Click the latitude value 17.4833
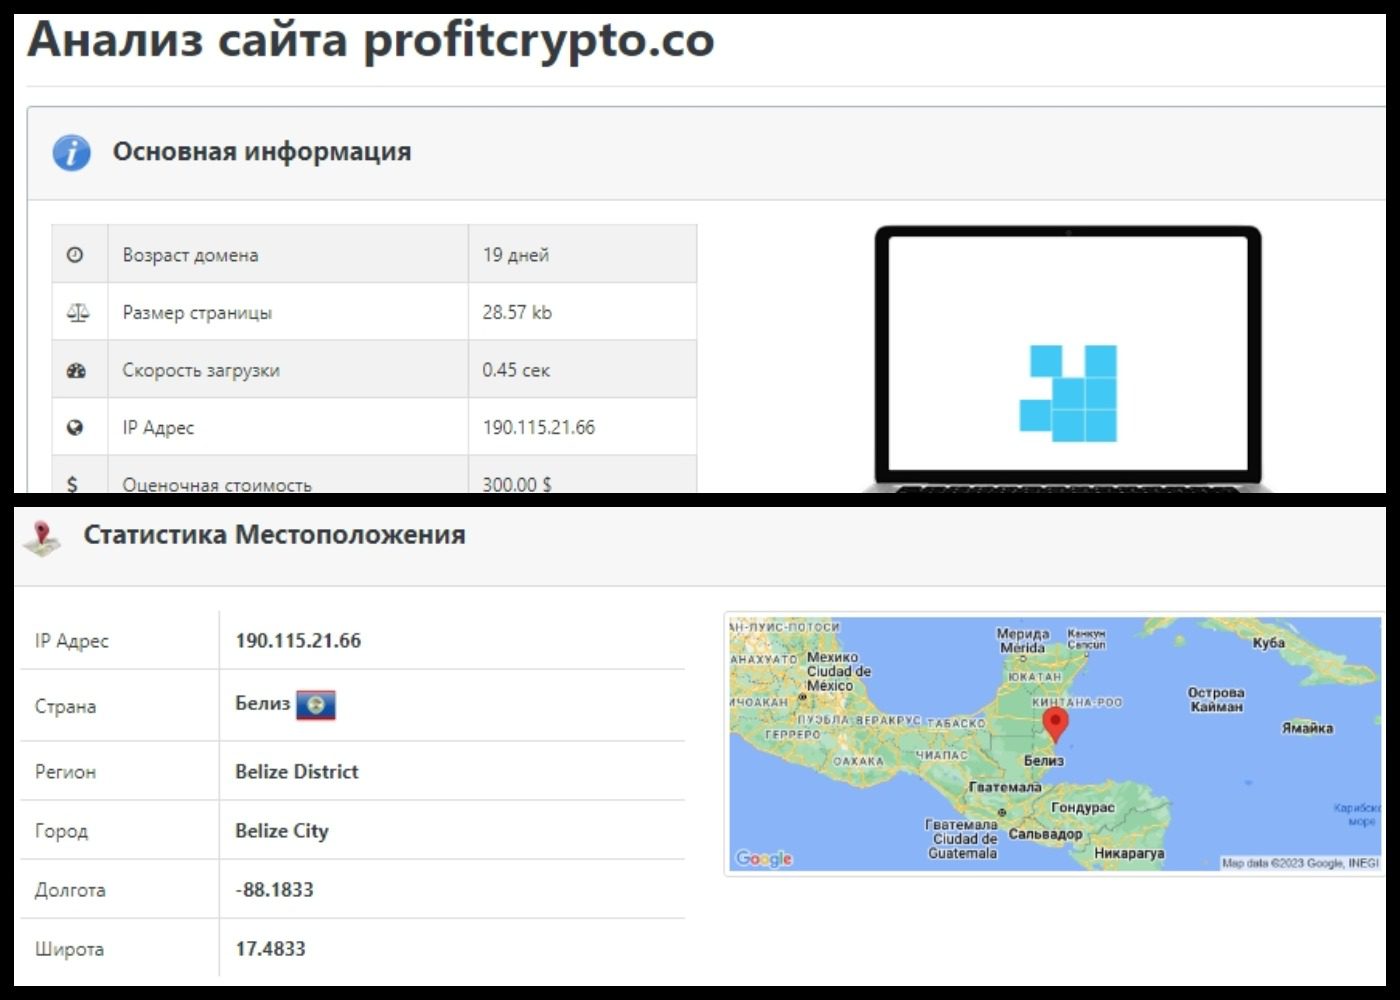Image resolution: width=1400 pixels, height=1000 pixels. coord(270,948)
